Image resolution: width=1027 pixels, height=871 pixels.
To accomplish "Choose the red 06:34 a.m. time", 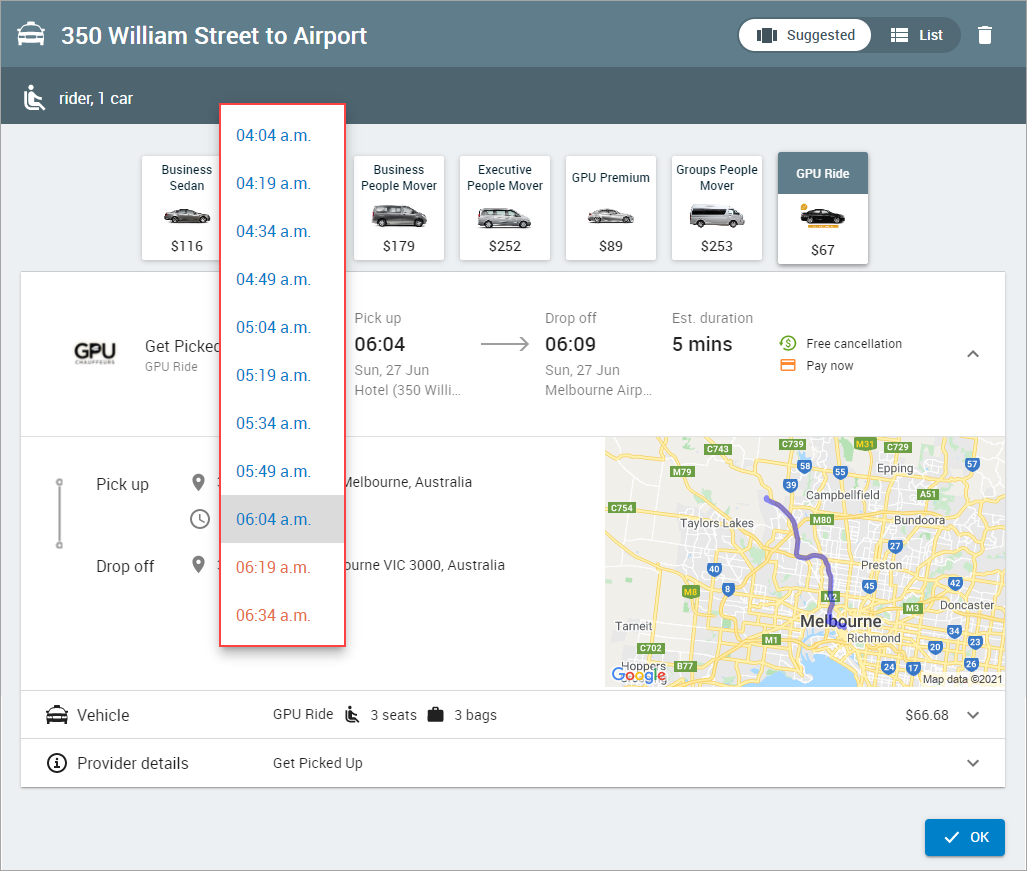I will [282, 616].
